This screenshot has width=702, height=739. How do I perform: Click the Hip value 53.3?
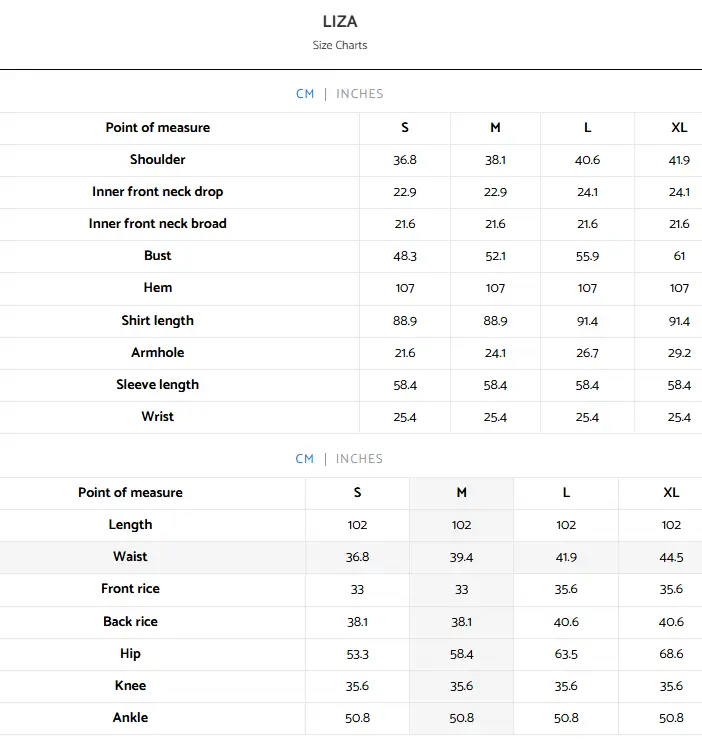357,654
